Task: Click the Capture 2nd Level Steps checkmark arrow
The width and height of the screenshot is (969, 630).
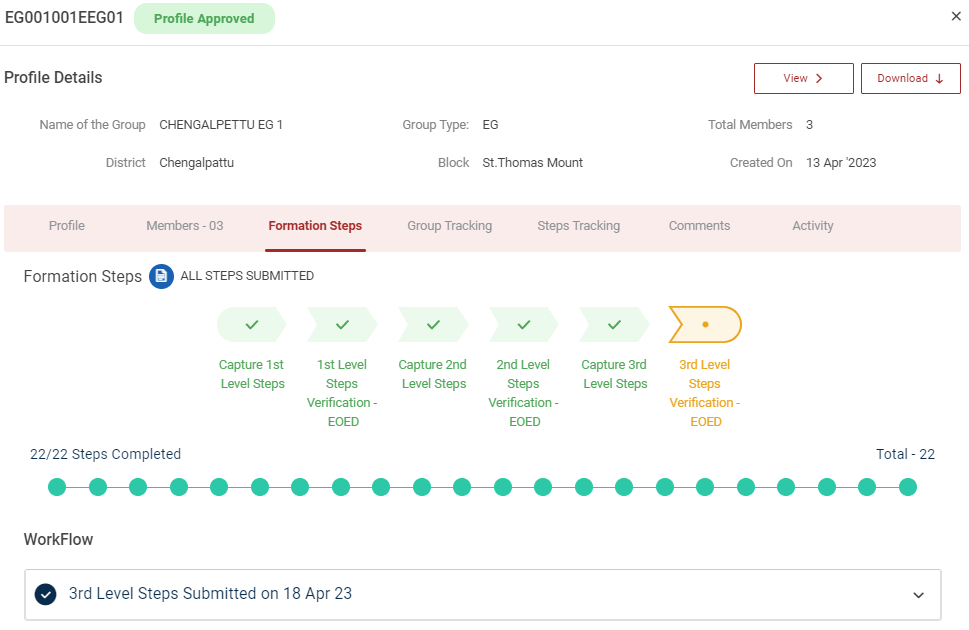Action: tap(433, 325)
